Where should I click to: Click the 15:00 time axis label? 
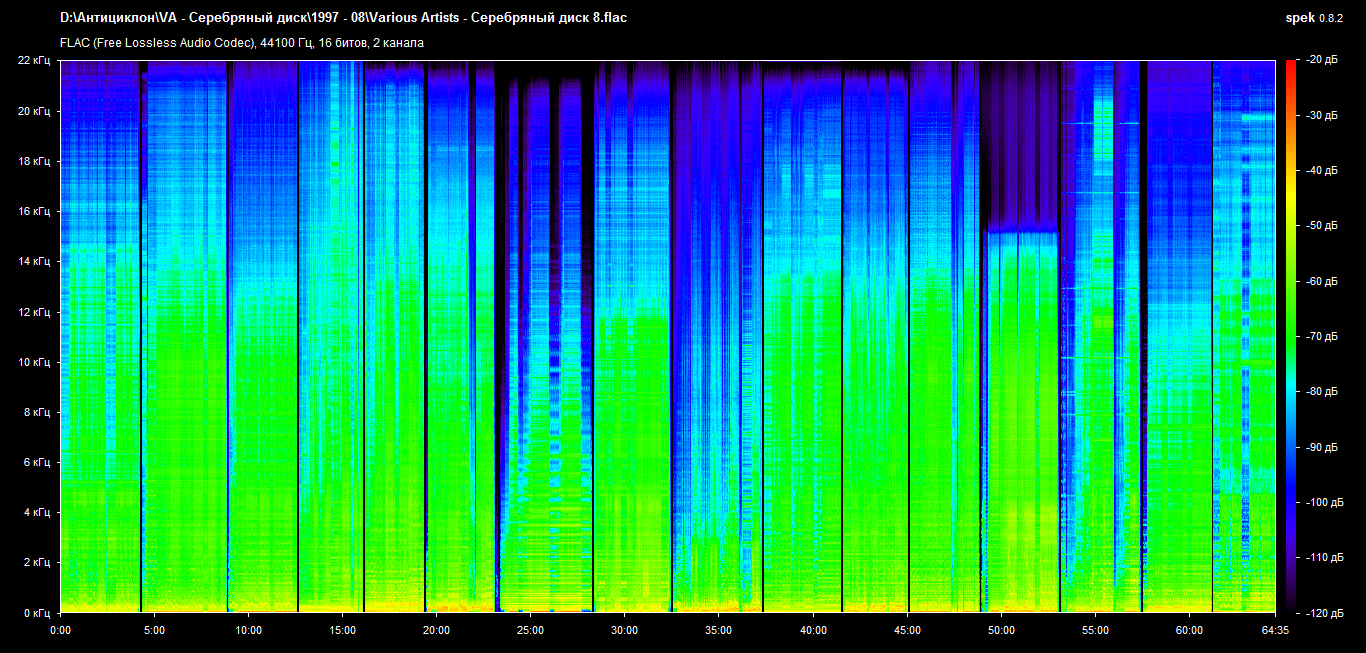(343, 630)
